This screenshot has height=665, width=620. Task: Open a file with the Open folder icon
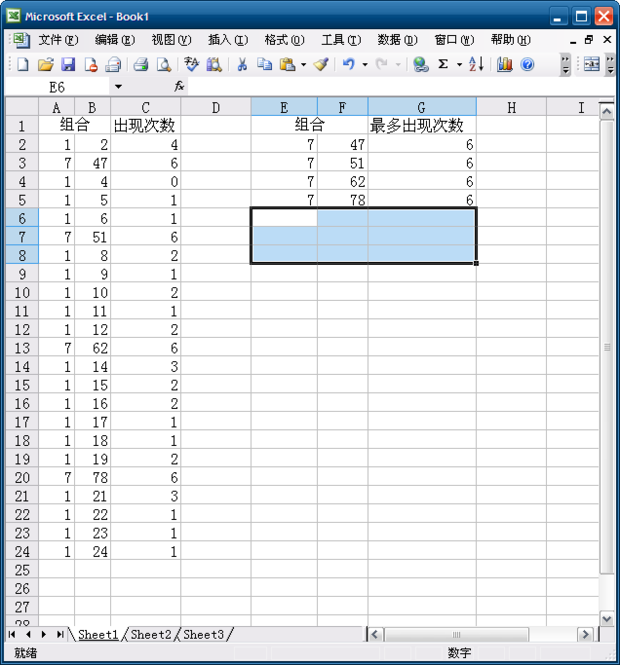tap(45, 64)
